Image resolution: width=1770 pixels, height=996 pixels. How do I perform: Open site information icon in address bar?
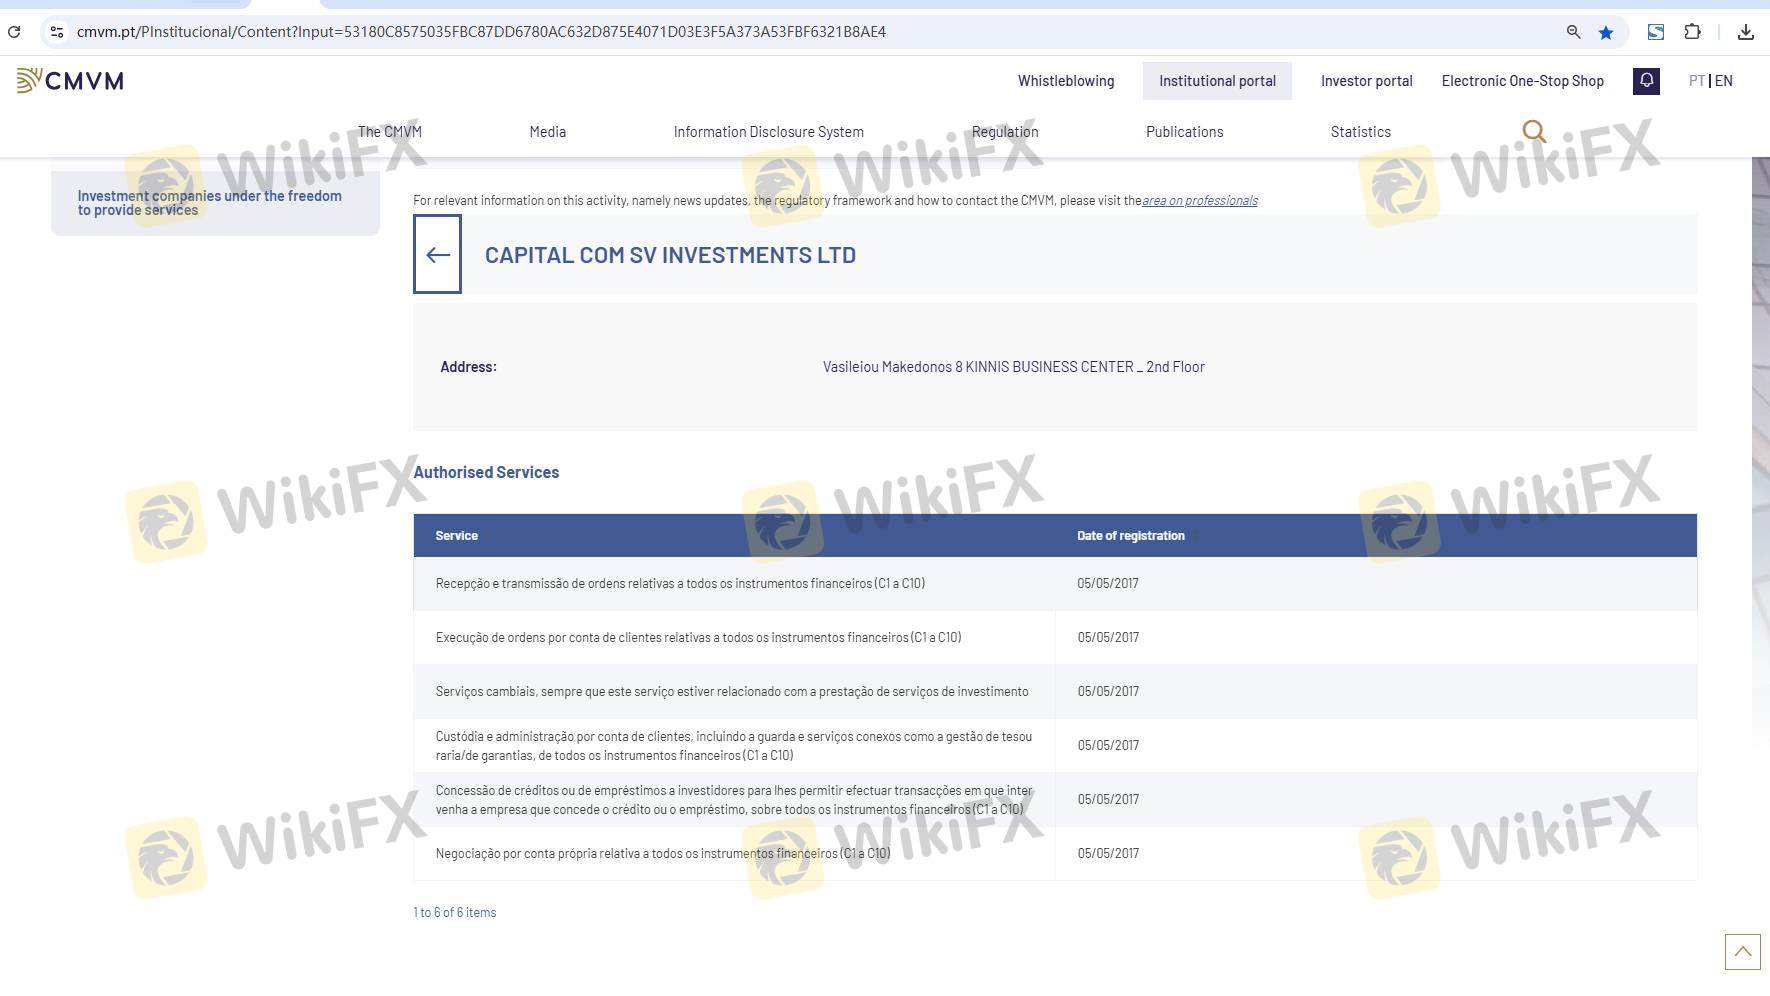(57, 32)
